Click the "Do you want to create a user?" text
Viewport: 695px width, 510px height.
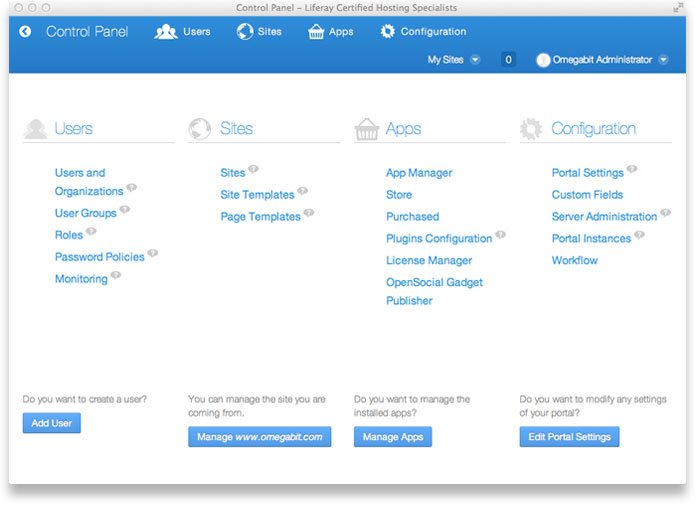[85, 399]
